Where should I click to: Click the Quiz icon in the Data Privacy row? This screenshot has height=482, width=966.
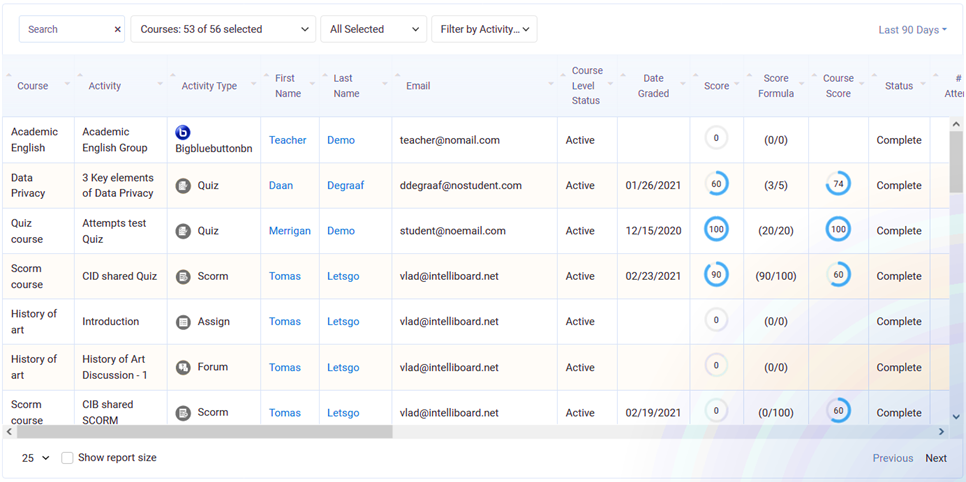[183, 186]
